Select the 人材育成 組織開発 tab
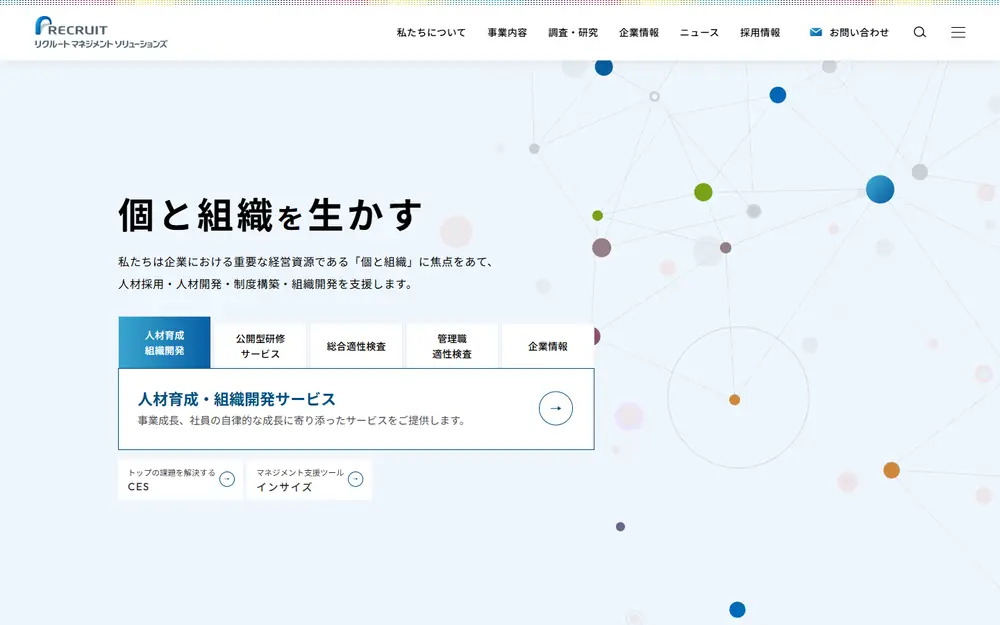The width and height of the screenshot is (1000, 625). coord(165,342)
